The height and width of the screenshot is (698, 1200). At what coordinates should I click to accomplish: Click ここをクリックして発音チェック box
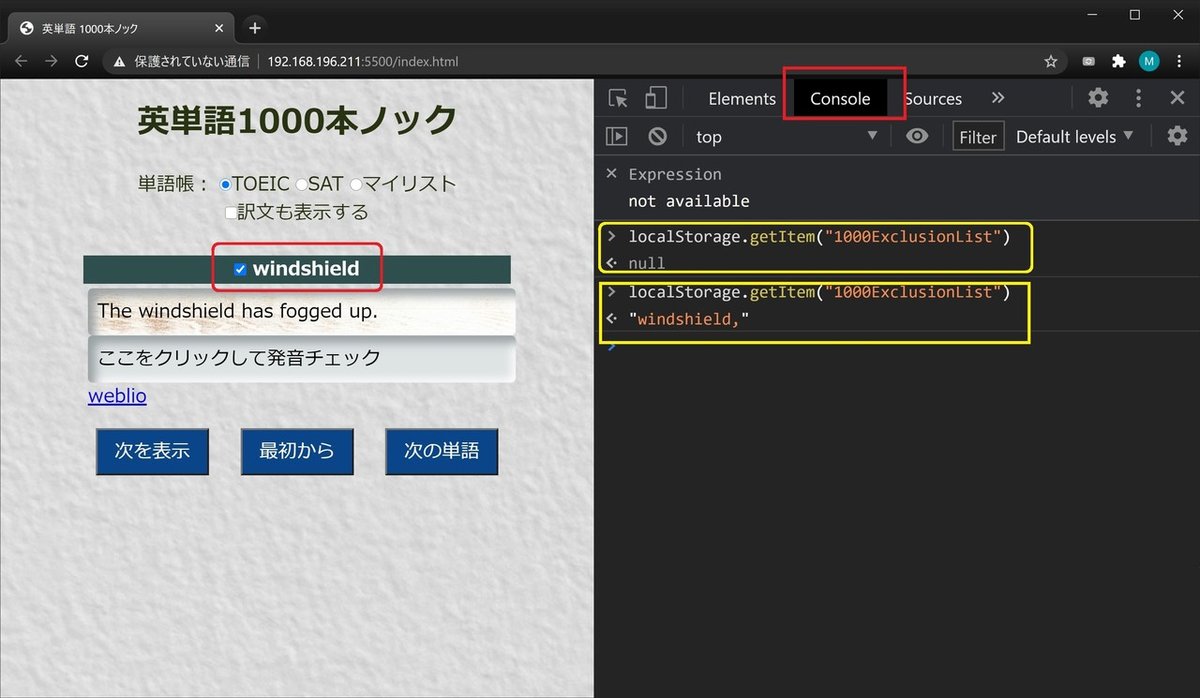(x=302, y=359)
